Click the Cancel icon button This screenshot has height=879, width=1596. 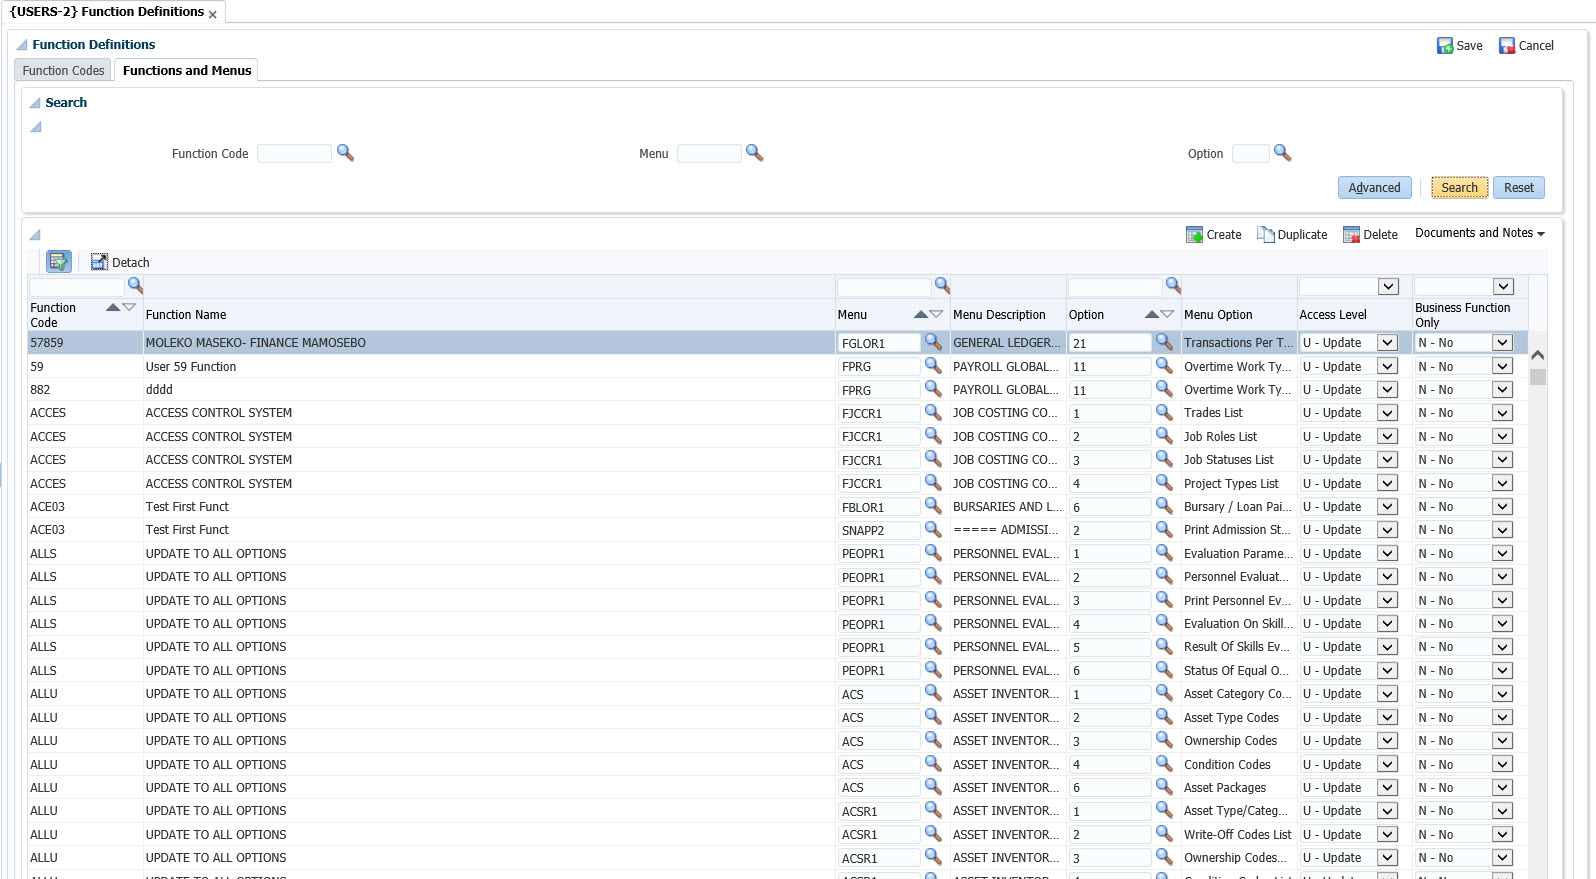click(1507, 46)
